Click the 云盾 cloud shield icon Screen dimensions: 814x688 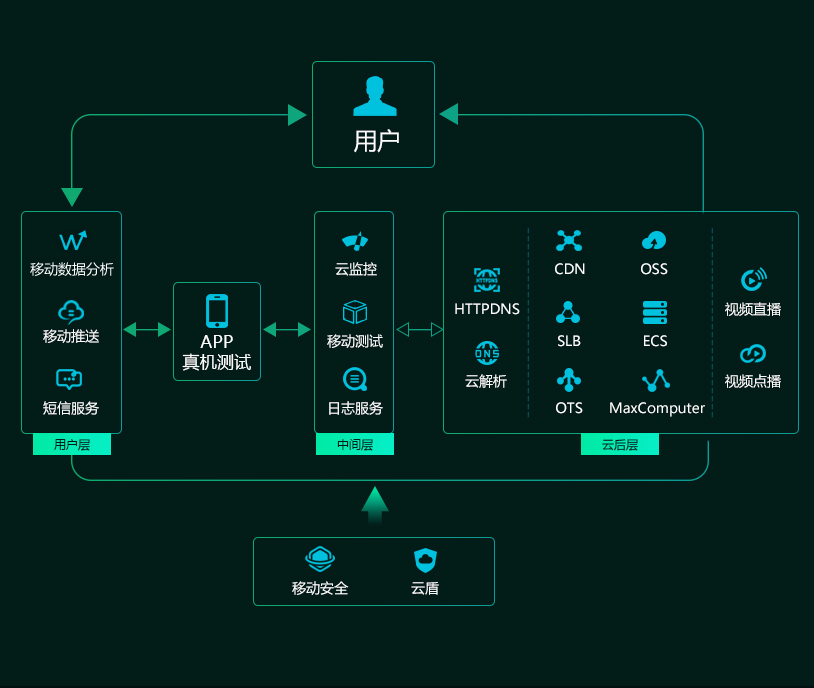[425, 560]
